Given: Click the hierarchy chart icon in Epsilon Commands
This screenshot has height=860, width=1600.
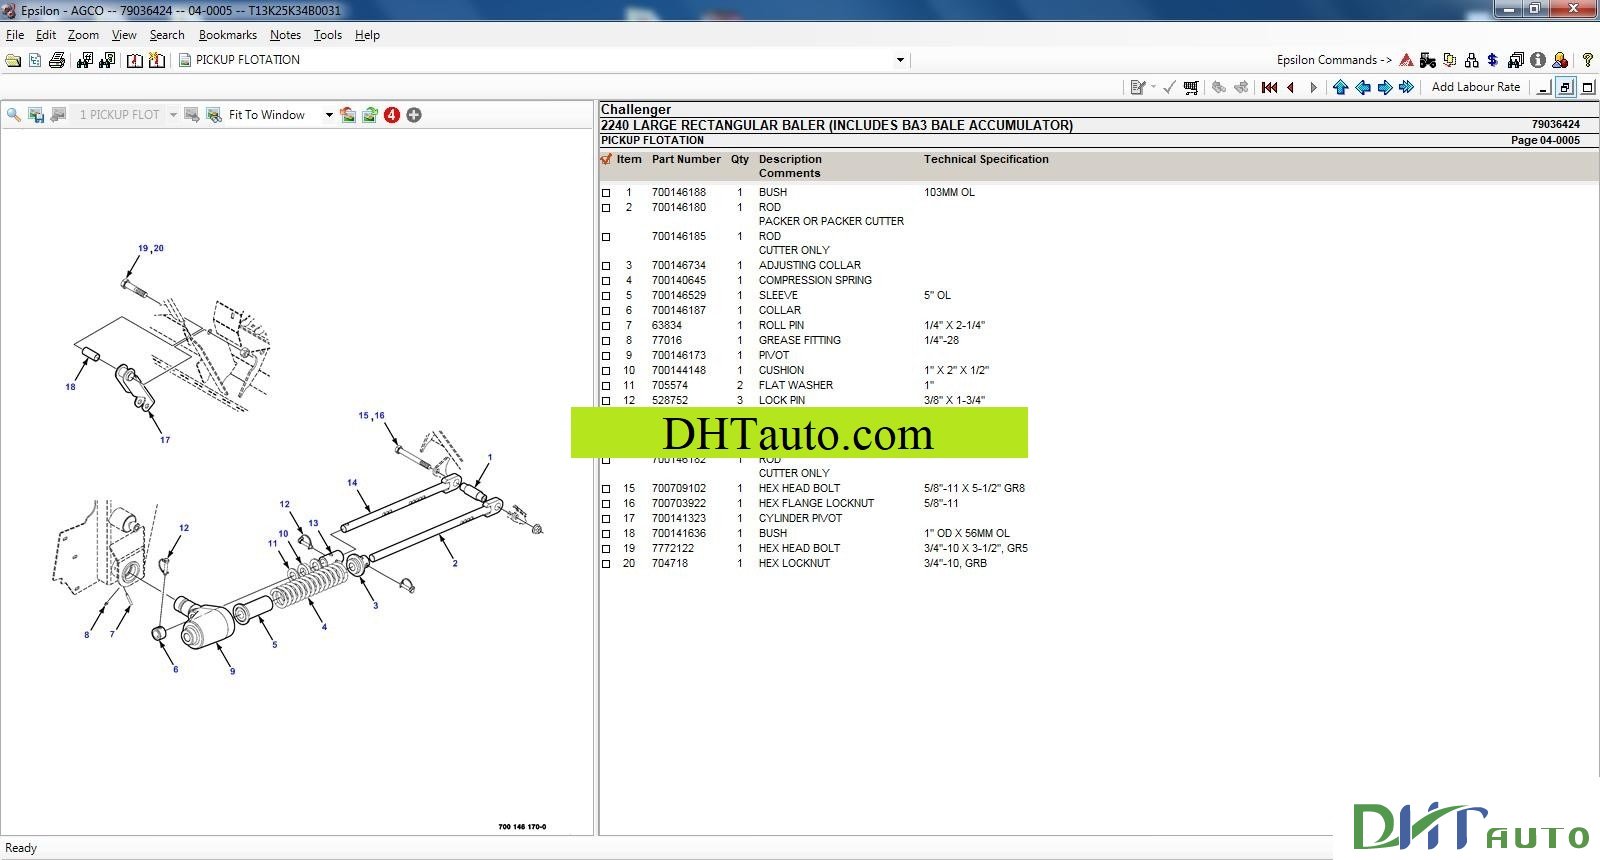Looking at the screenshot, I should click(1471, 60).
